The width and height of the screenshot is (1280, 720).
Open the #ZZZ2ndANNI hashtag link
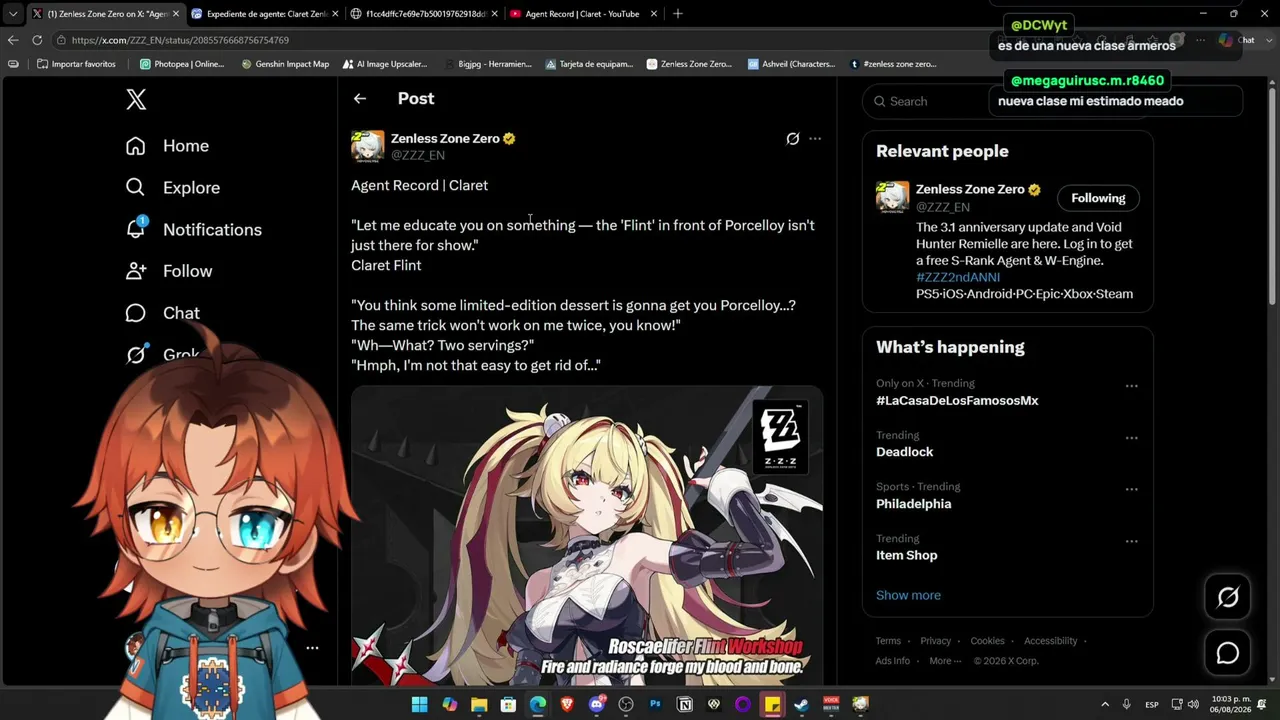coord(958,277)
